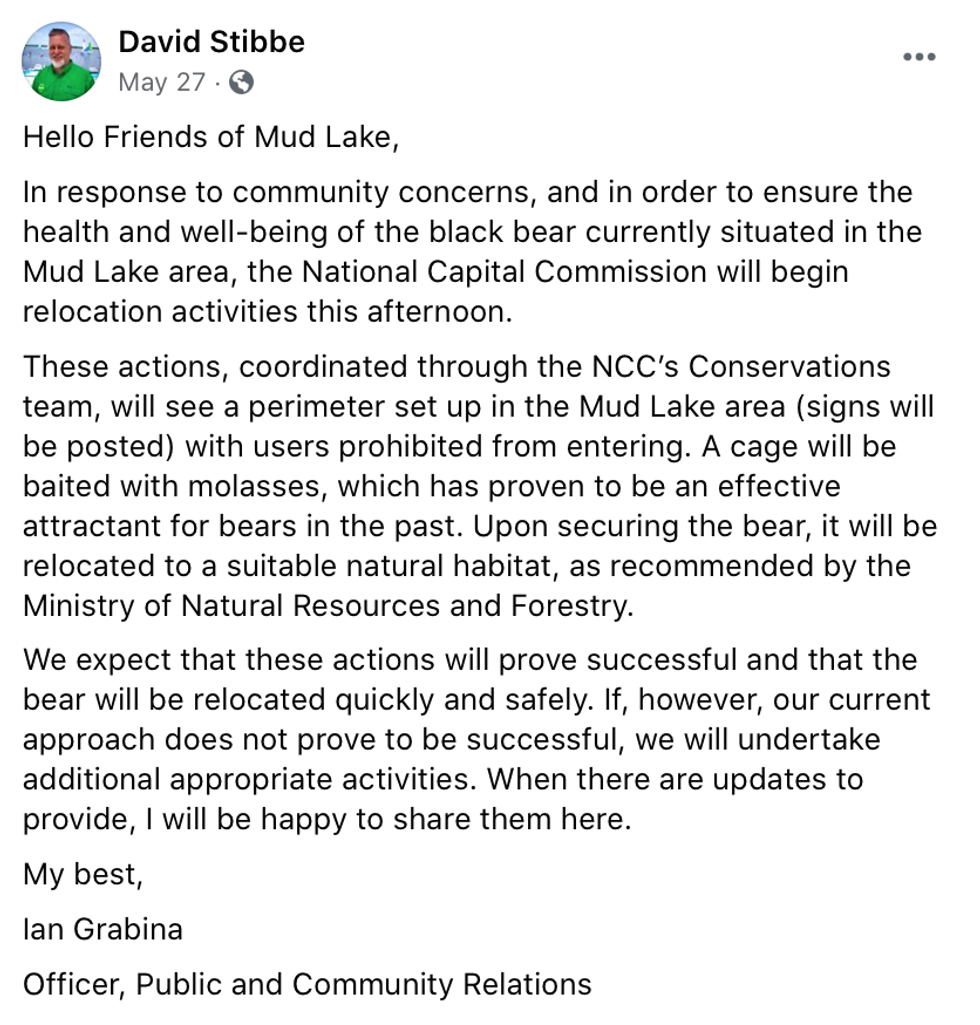Click the line "relocation activities this afternoon."
The width and height of the screenshot is (980, 1025).
coord(267,312)
